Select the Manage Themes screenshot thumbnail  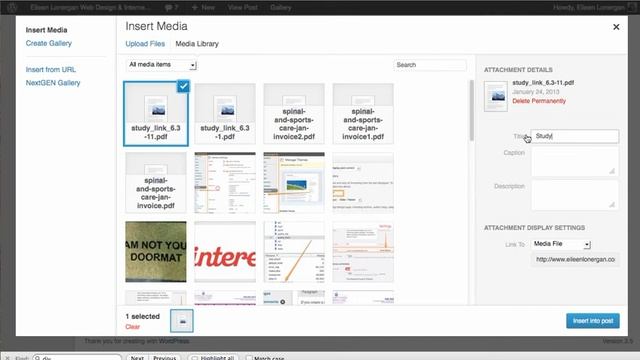[x=294, y=182]
